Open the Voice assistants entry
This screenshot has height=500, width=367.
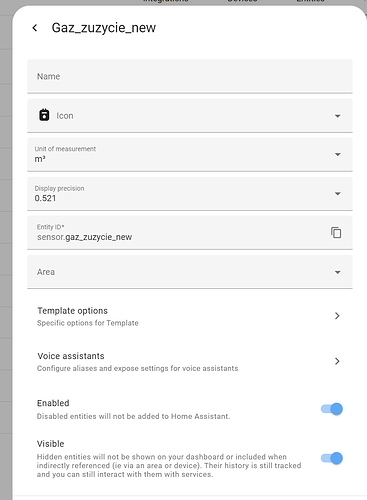(x=190, y=362)
